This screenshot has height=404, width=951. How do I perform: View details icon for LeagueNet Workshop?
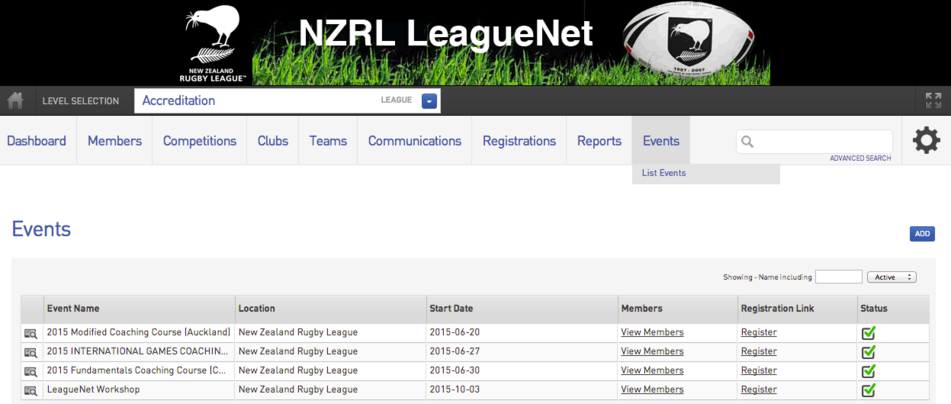31,390
